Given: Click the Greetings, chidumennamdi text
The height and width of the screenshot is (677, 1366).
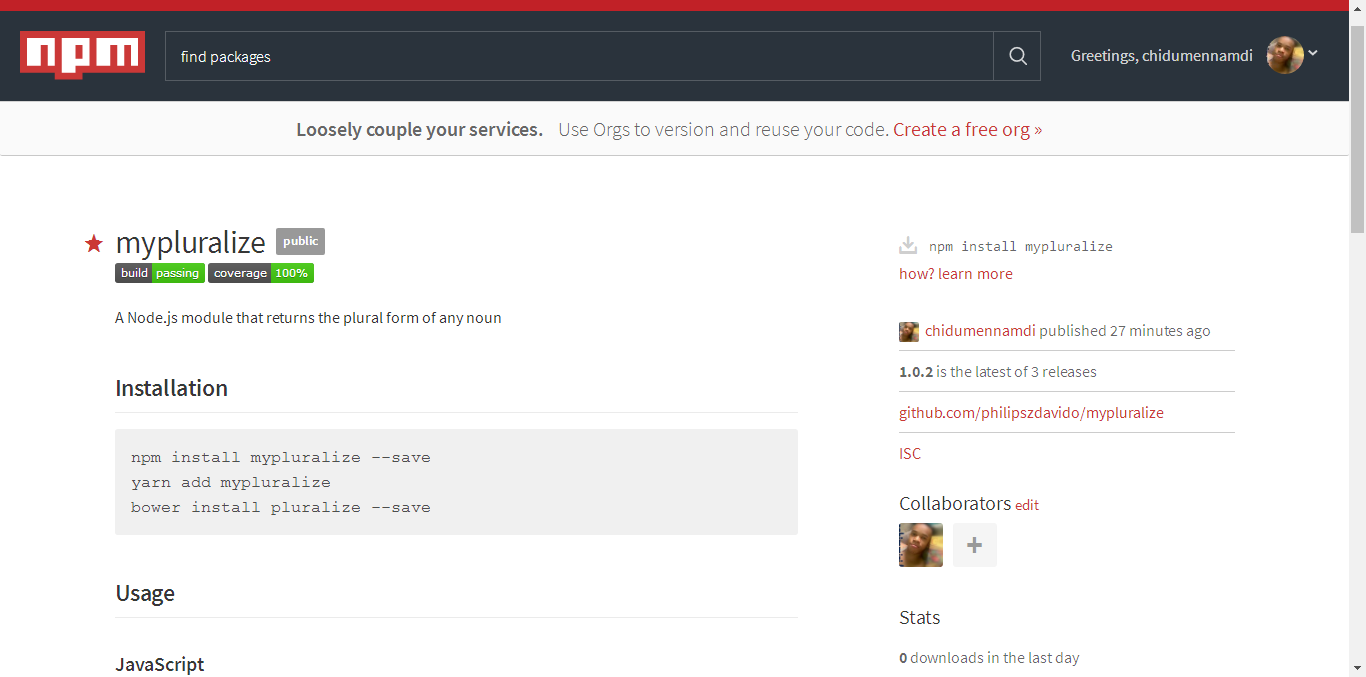Looking at the screenshot, I should pos(1162,56).
